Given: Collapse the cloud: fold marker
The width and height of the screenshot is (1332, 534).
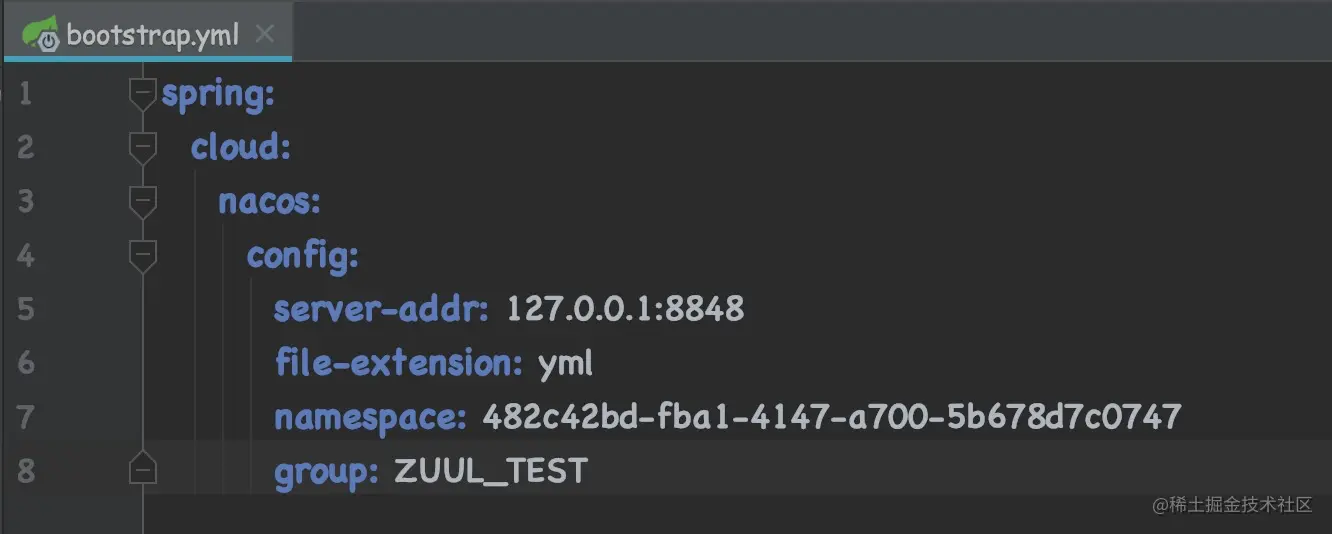Looking at the screenshot, I should [144, 147].
